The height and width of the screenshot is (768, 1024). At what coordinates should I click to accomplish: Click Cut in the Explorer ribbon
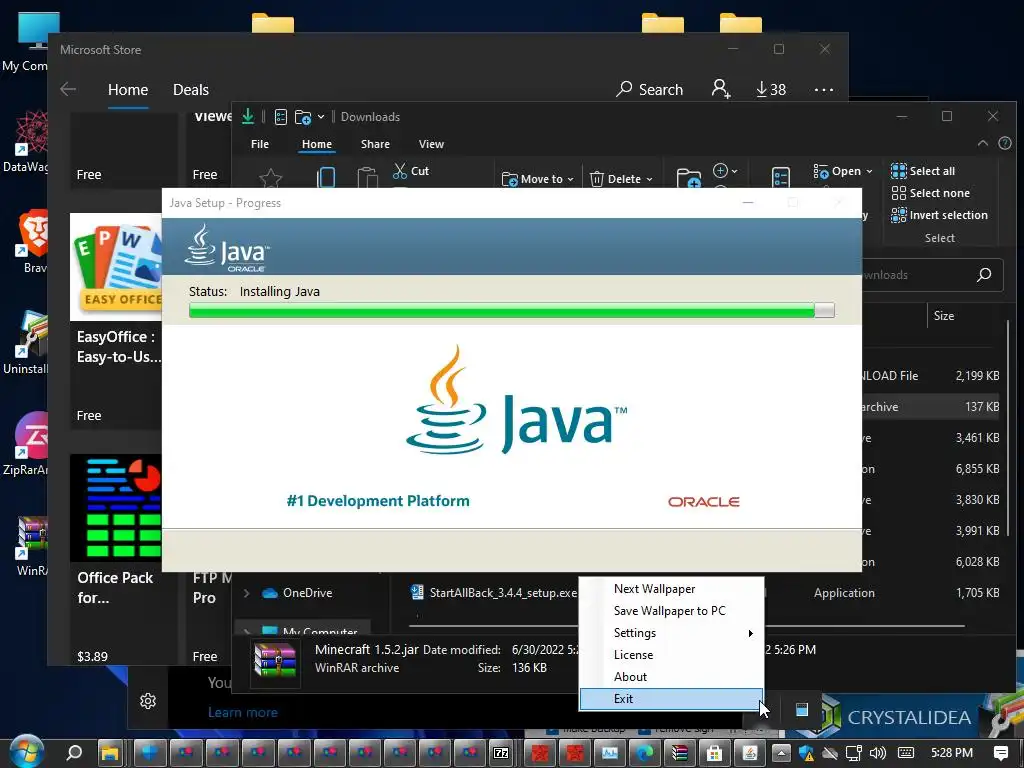click(411, 171)
